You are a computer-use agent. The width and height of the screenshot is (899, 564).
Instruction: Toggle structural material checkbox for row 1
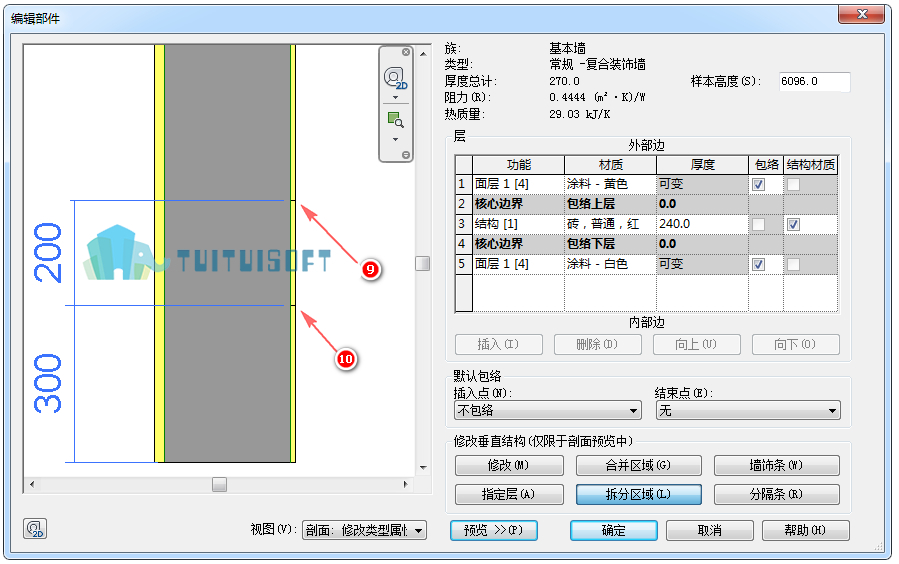tap(794, 185)
